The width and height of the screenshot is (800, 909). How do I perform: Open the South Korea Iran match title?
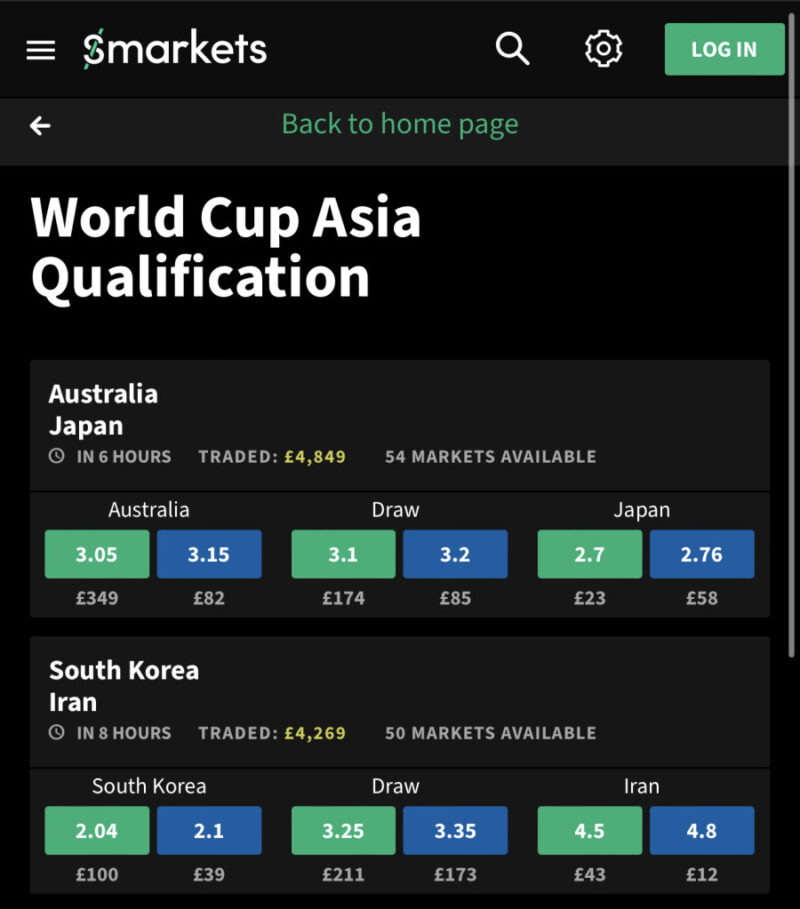pos(124,685)
